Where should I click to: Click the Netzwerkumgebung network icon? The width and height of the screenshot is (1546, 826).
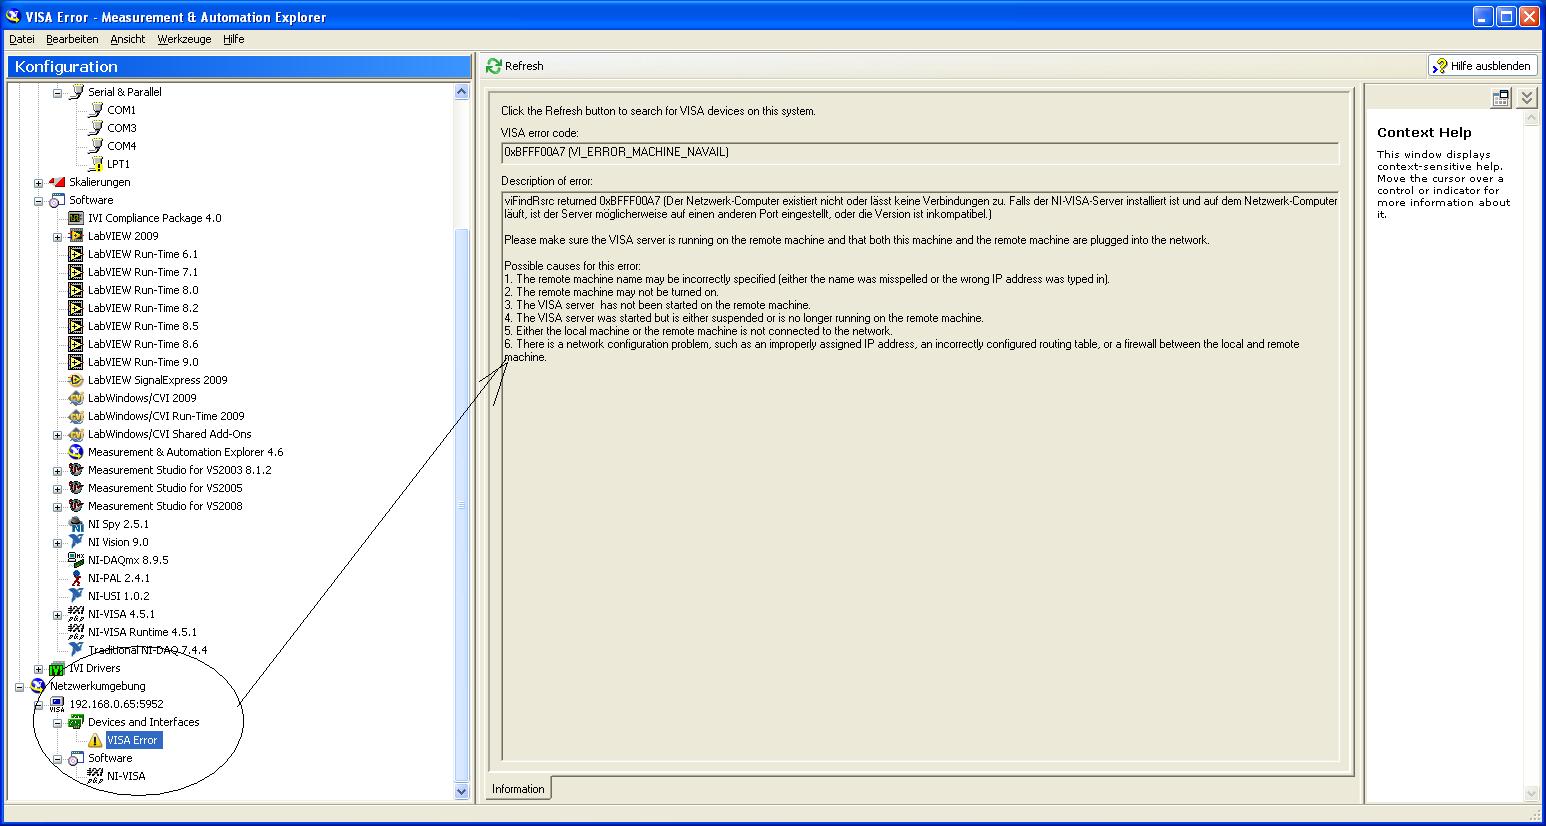39,686
